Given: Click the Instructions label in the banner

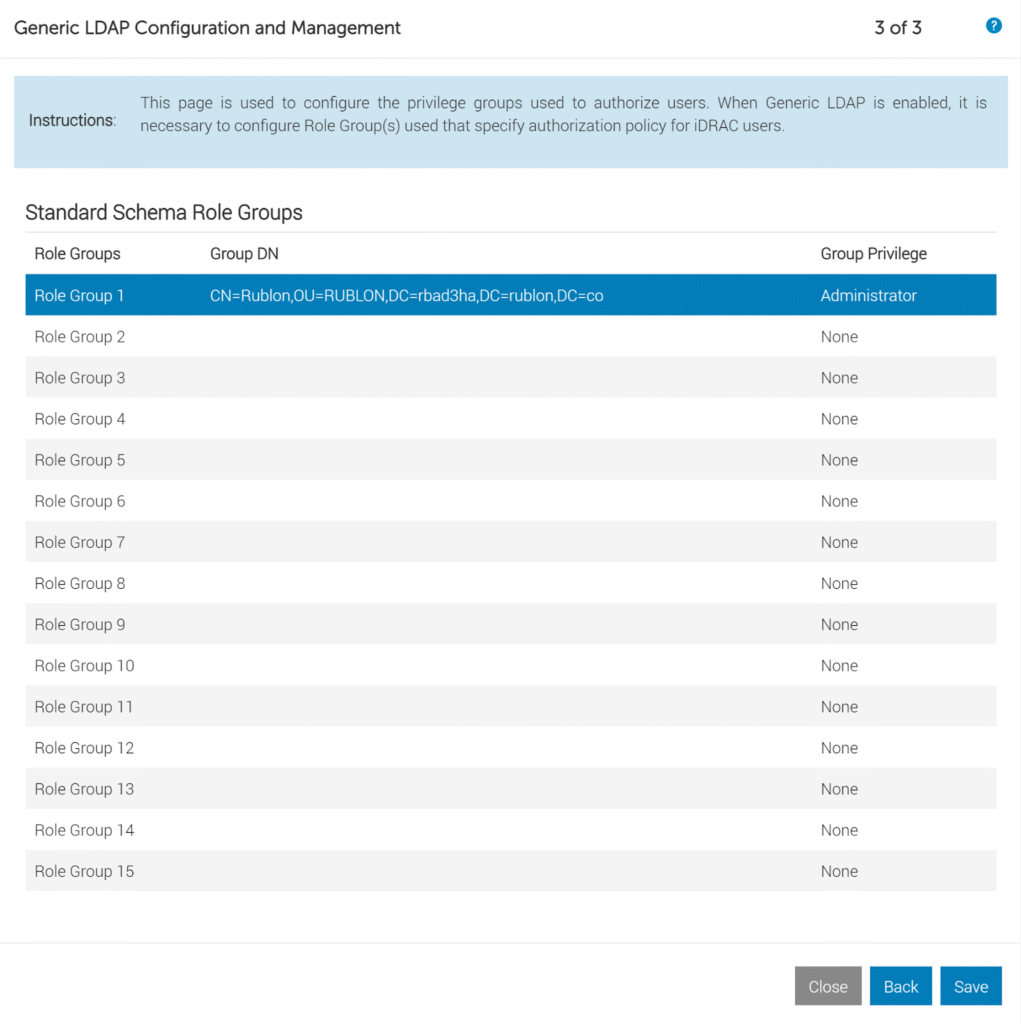Looking at the screenshot, I should (x=71, y=120).
